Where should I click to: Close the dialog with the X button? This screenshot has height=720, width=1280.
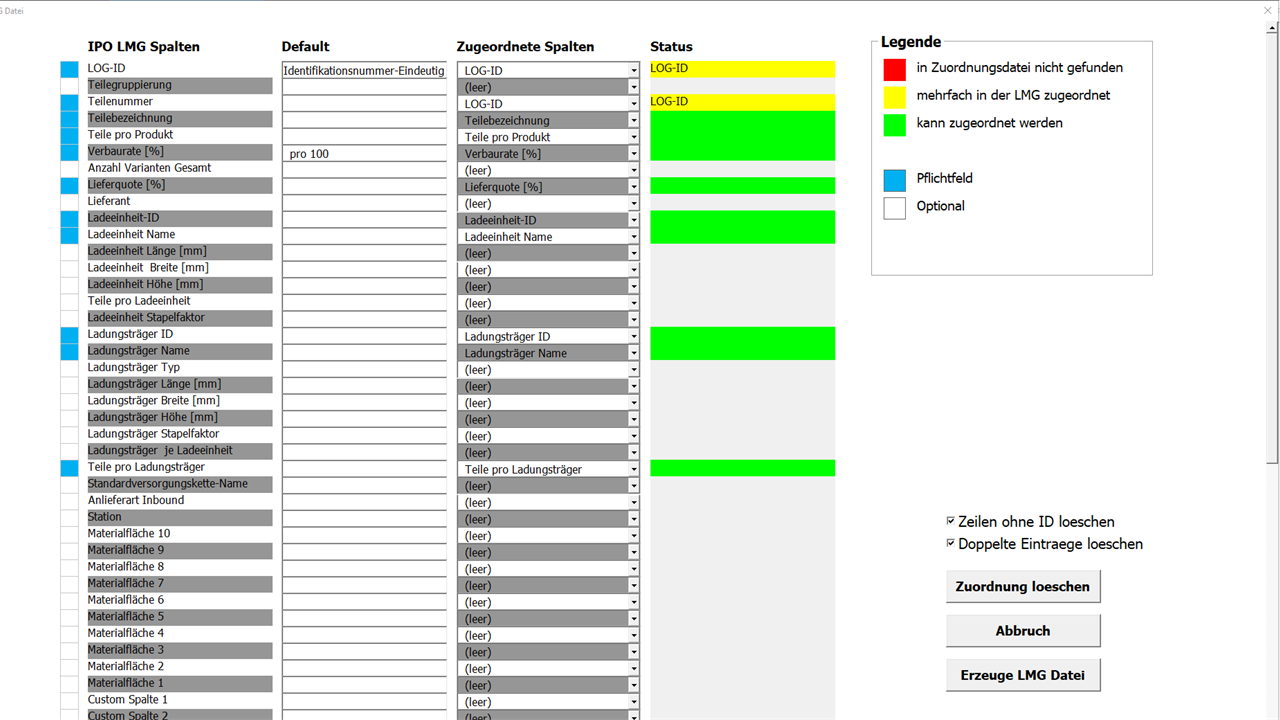pyautogui.click(x=1267, y=10)
